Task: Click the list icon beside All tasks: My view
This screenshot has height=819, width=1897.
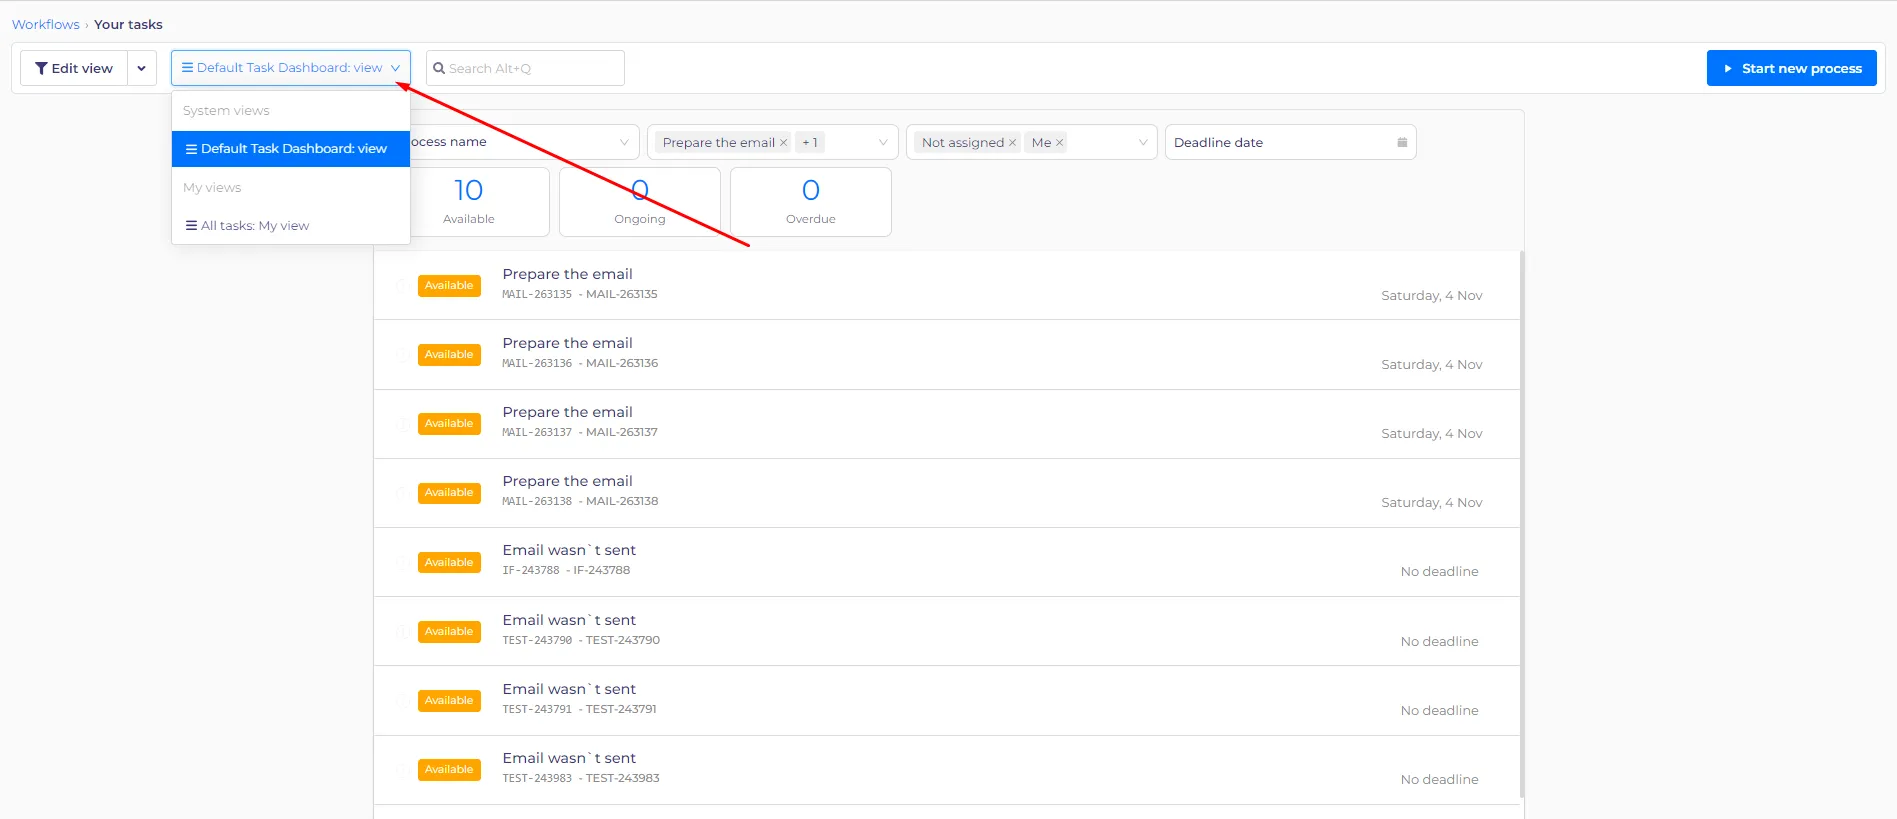Action: (x=191, y=225)
